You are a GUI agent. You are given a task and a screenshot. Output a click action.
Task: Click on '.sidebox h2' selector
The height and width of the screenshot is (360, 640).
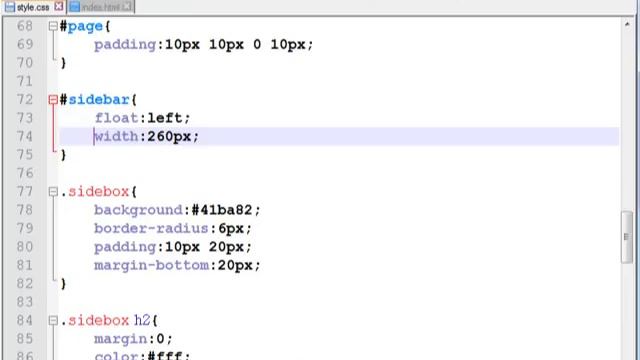105,320
